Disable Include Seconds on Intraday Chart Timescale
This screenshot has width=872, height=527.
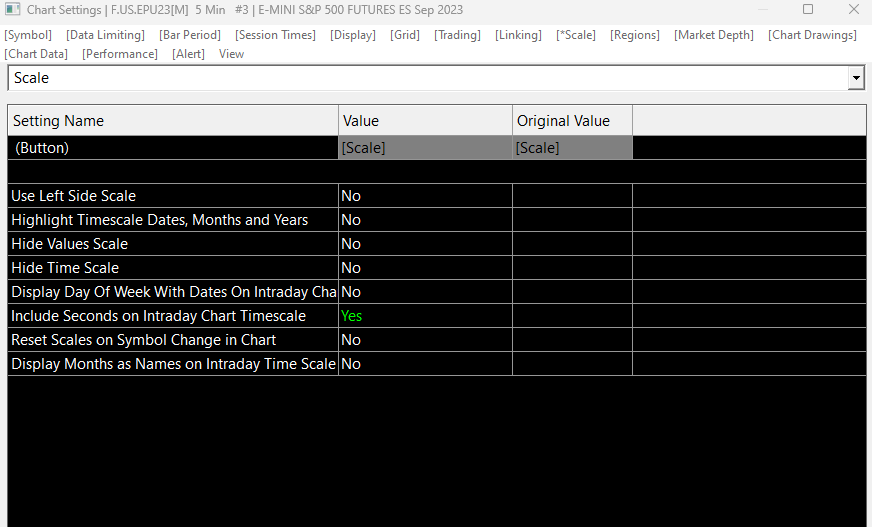tap(425, 316)
